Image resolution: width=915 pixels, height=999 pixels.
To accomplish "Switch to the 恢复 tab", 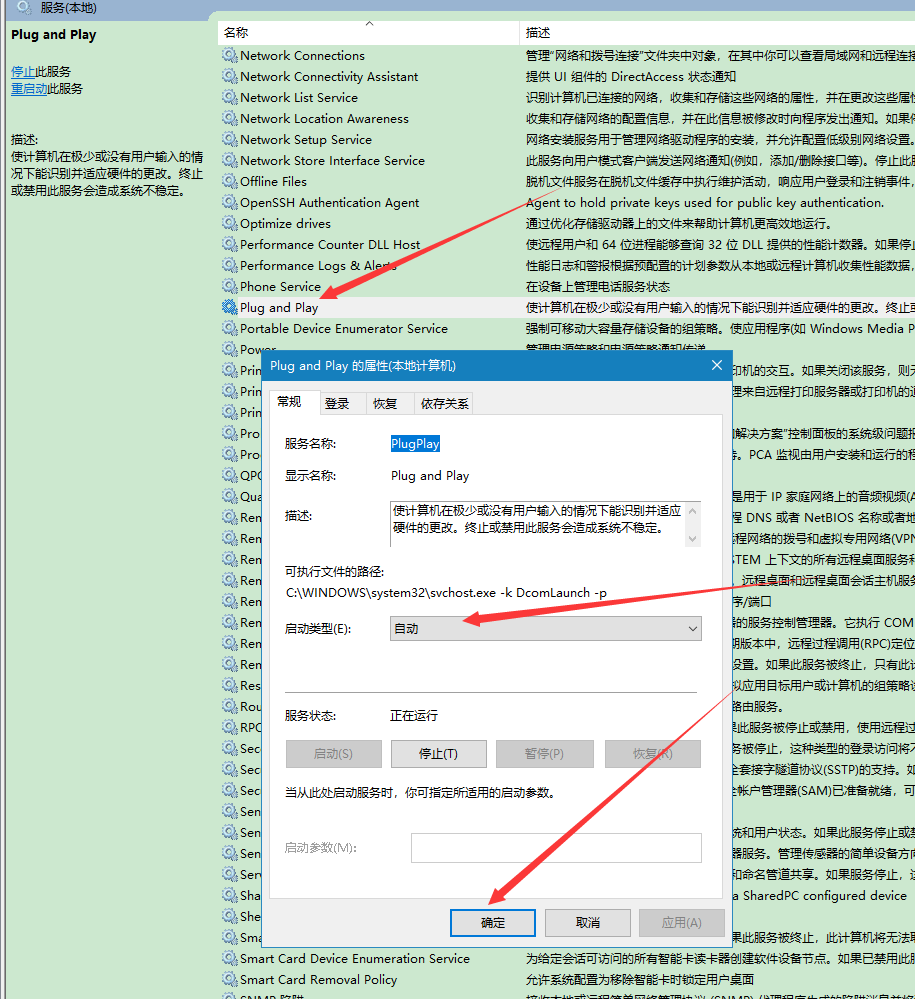I will click(x=385, y=403).
